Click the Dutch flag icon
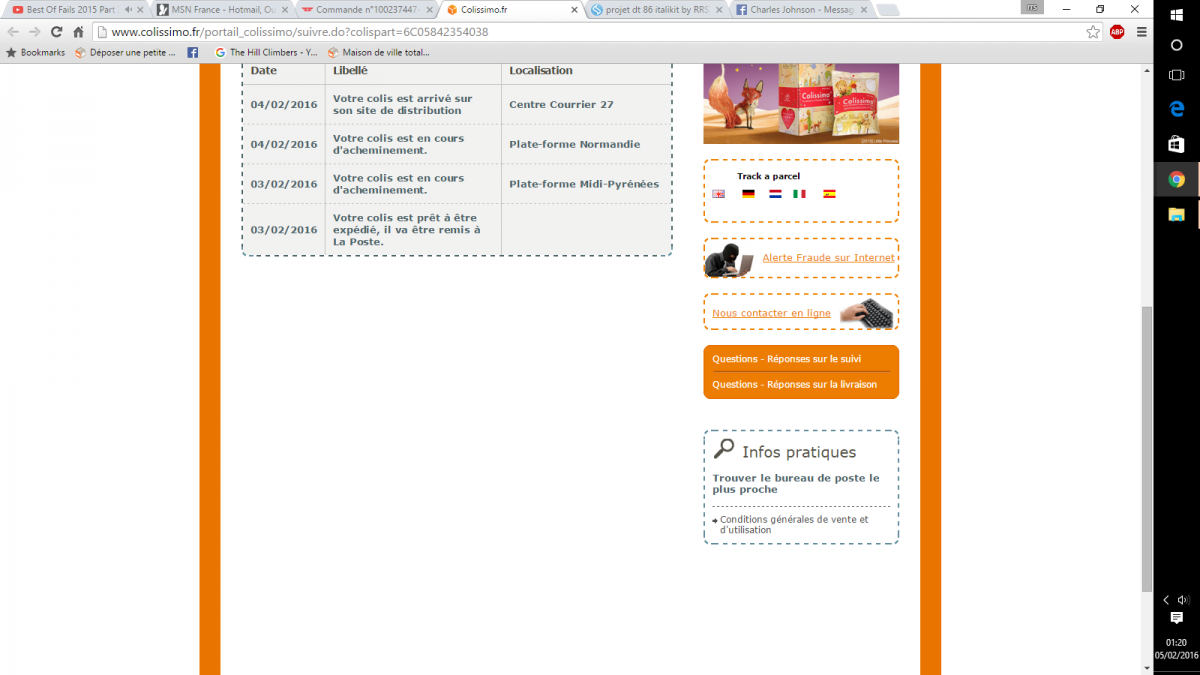This screenshot has height=675, width=1200. point(775,194)
